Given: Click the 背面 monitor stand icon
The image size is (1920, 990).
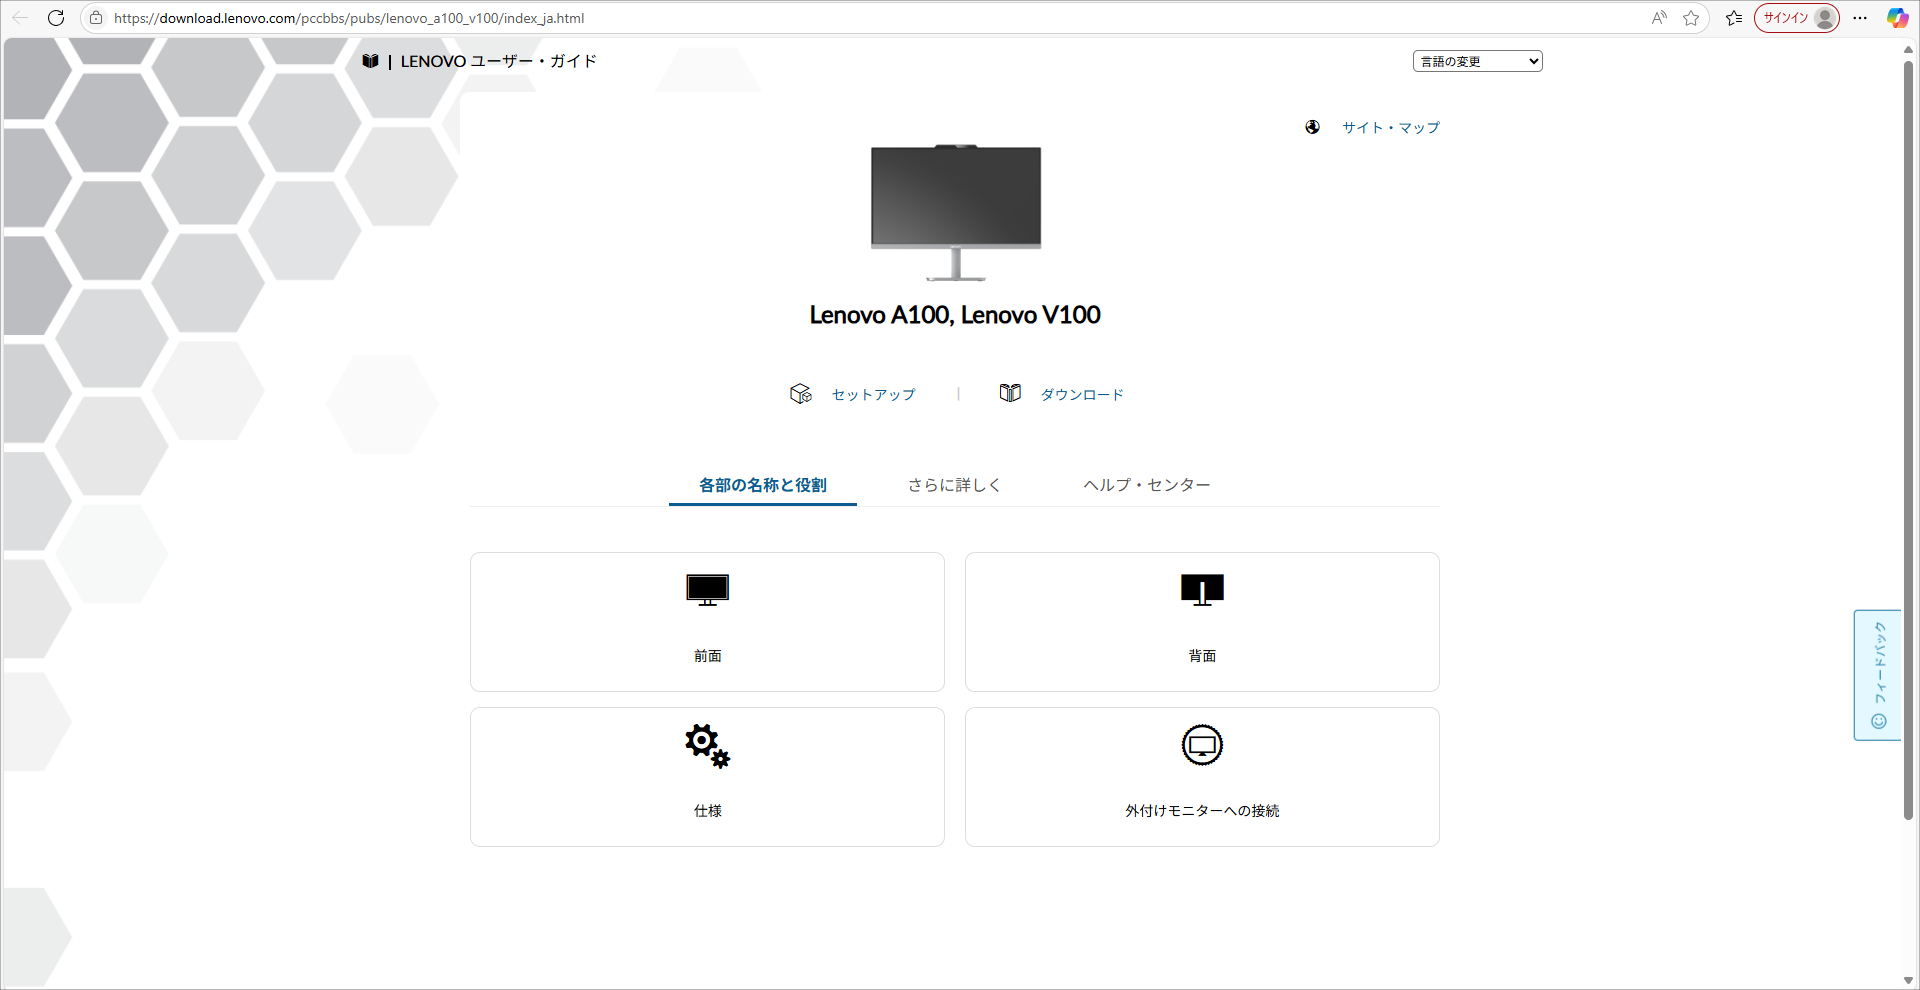Looking at the screenshot, I should [1201, 589].
